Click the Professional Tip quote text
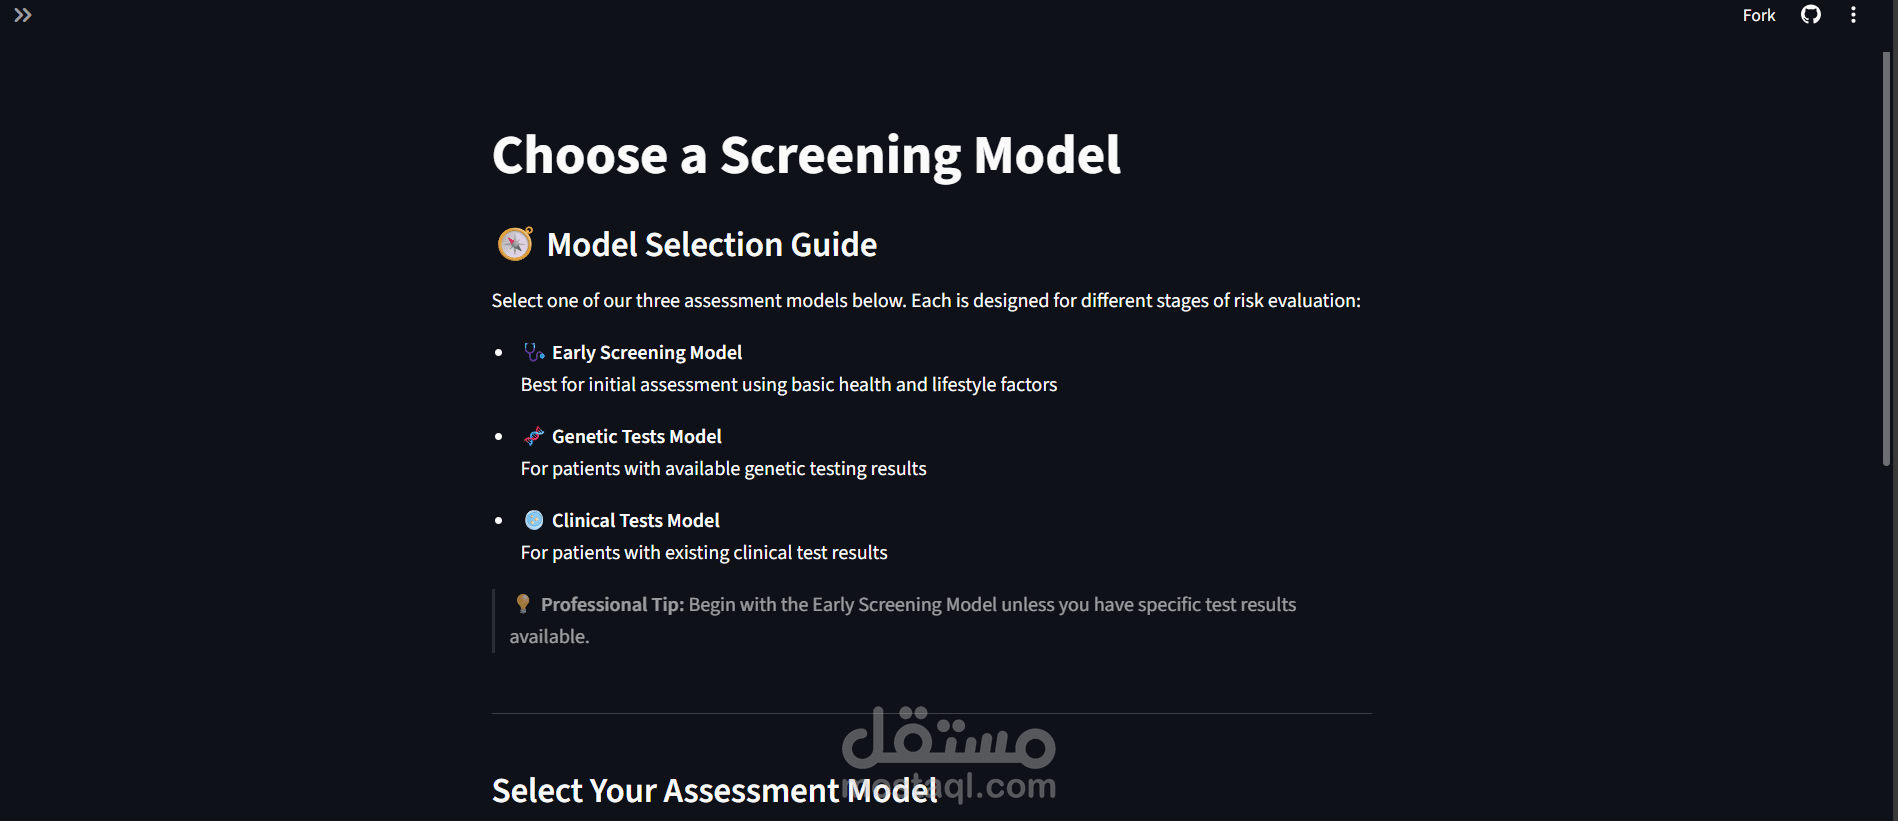Viewport: 1898px width, 821px height. coord(903,620)
